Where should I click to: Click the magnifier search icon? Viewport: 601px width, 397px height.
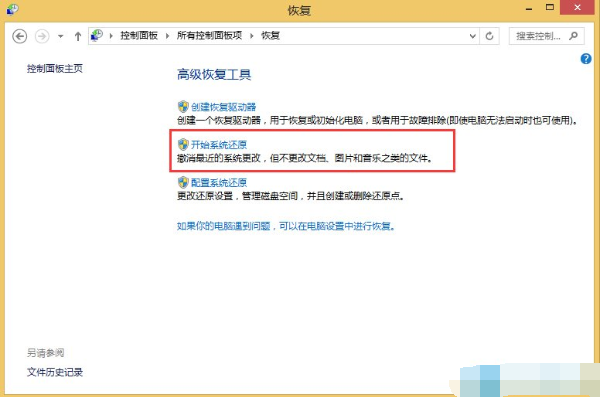point(573,36)
